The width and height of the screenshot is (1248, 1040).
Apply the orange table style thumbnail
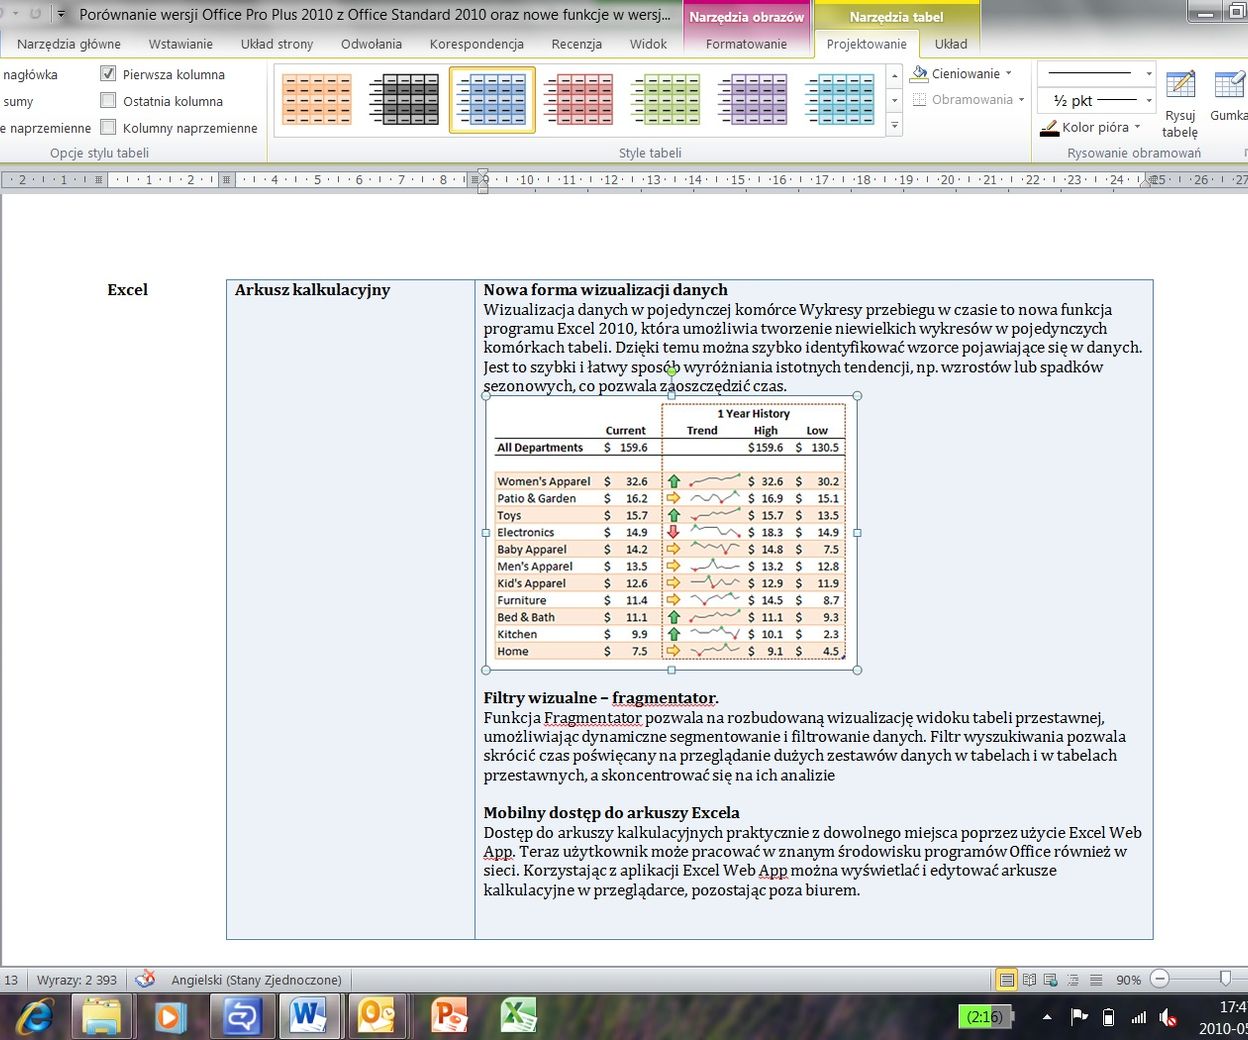point(316,100)
